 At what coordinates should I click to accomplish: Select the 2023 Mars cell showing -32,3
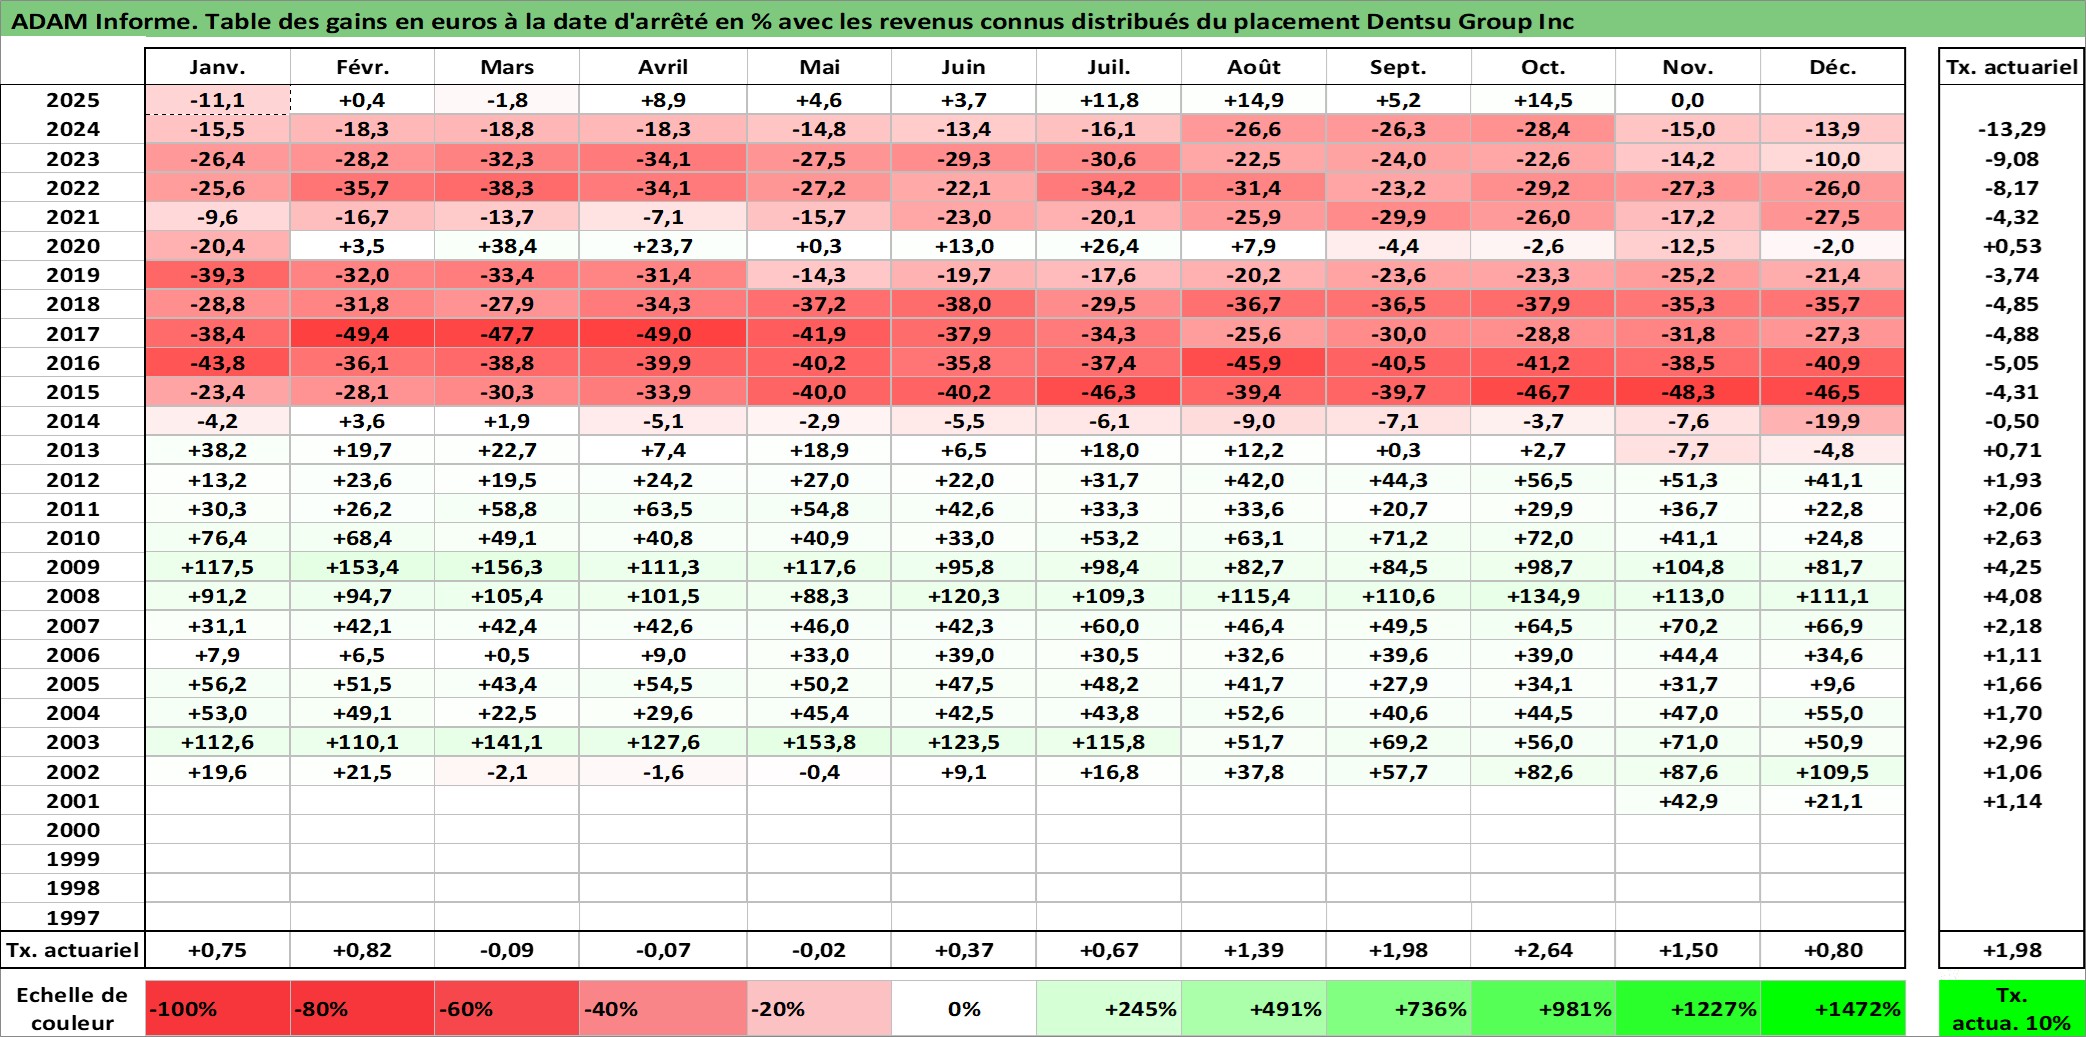click(507, 159)
